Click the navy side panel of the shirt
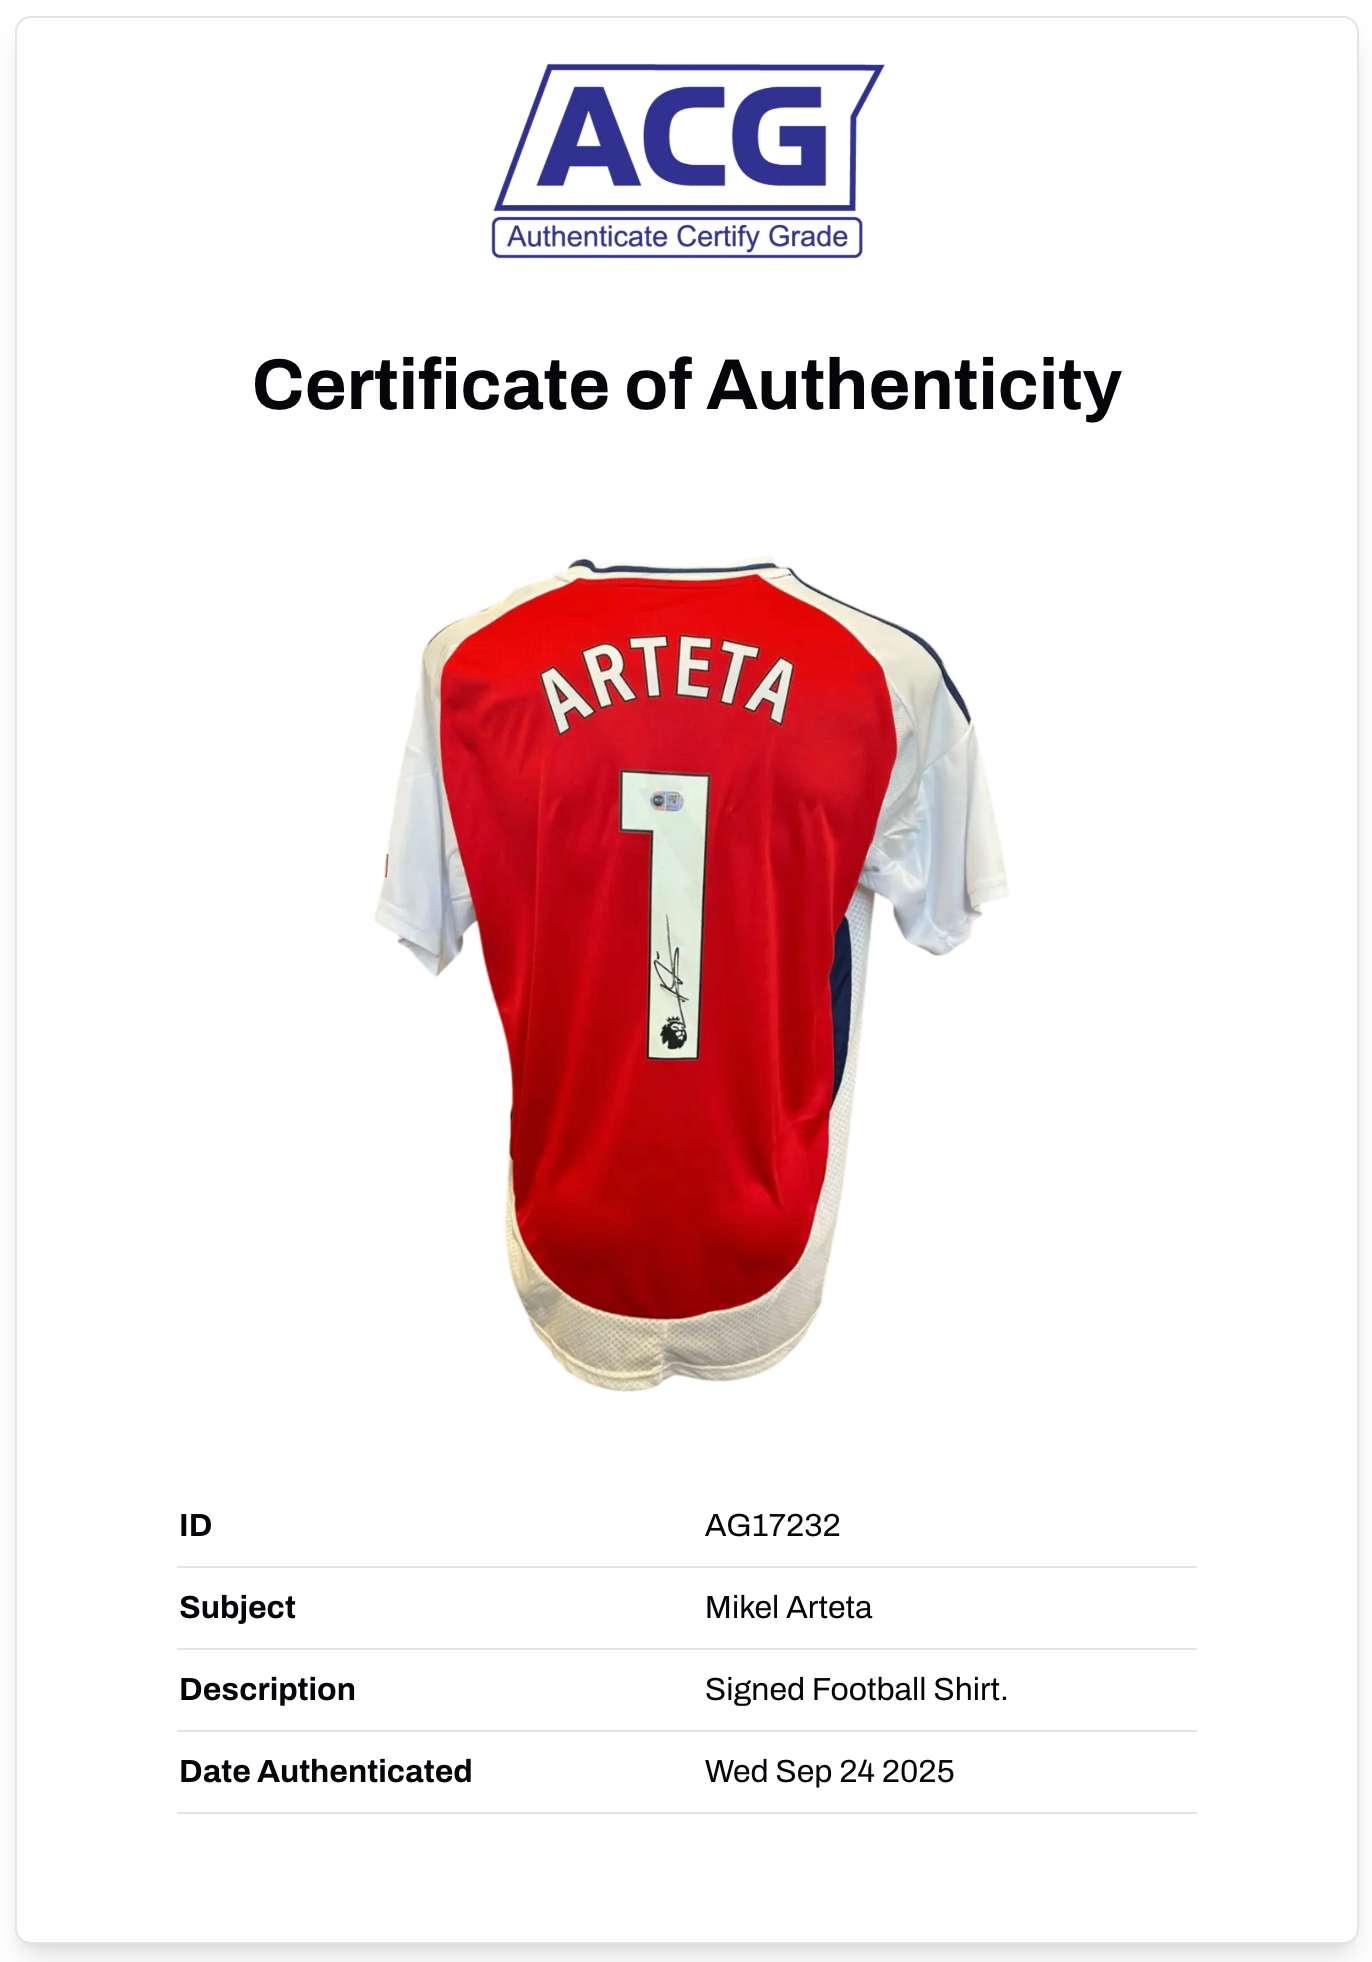The height and width of the screenshot is (1962, 1372). point(843,1010)
